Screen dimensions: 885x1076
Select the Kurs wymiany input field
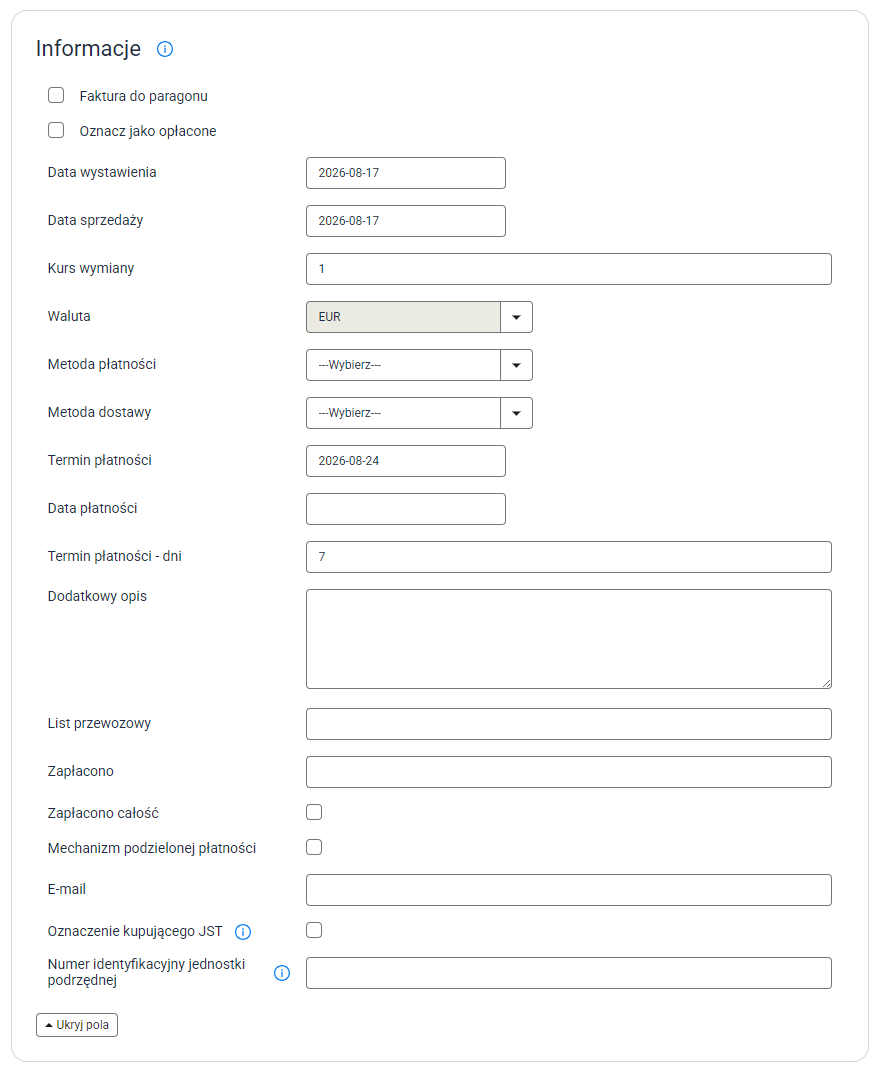pyautogui.click(x=569, y=269)
